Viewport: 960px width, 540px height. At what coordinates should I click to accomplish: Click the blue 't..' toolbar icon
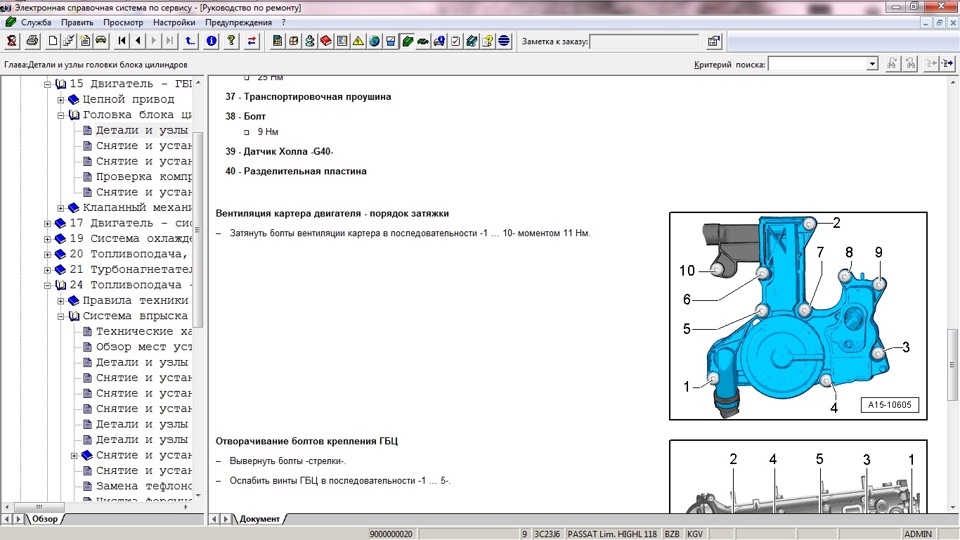click(x=190, y=41)
